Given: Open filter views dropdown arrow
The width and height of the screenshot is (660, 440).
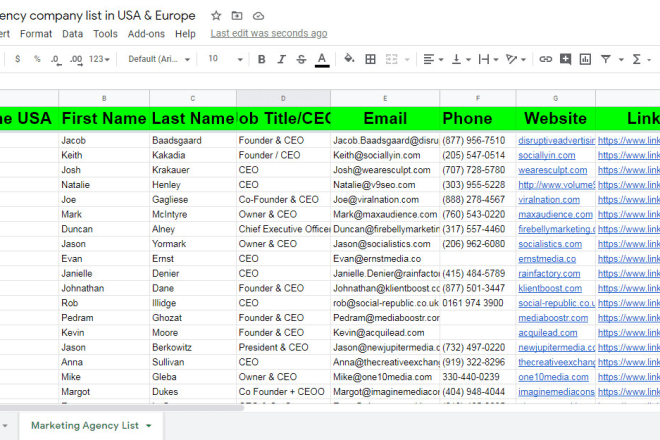Looking at the screenshot, I should (621, 60).
